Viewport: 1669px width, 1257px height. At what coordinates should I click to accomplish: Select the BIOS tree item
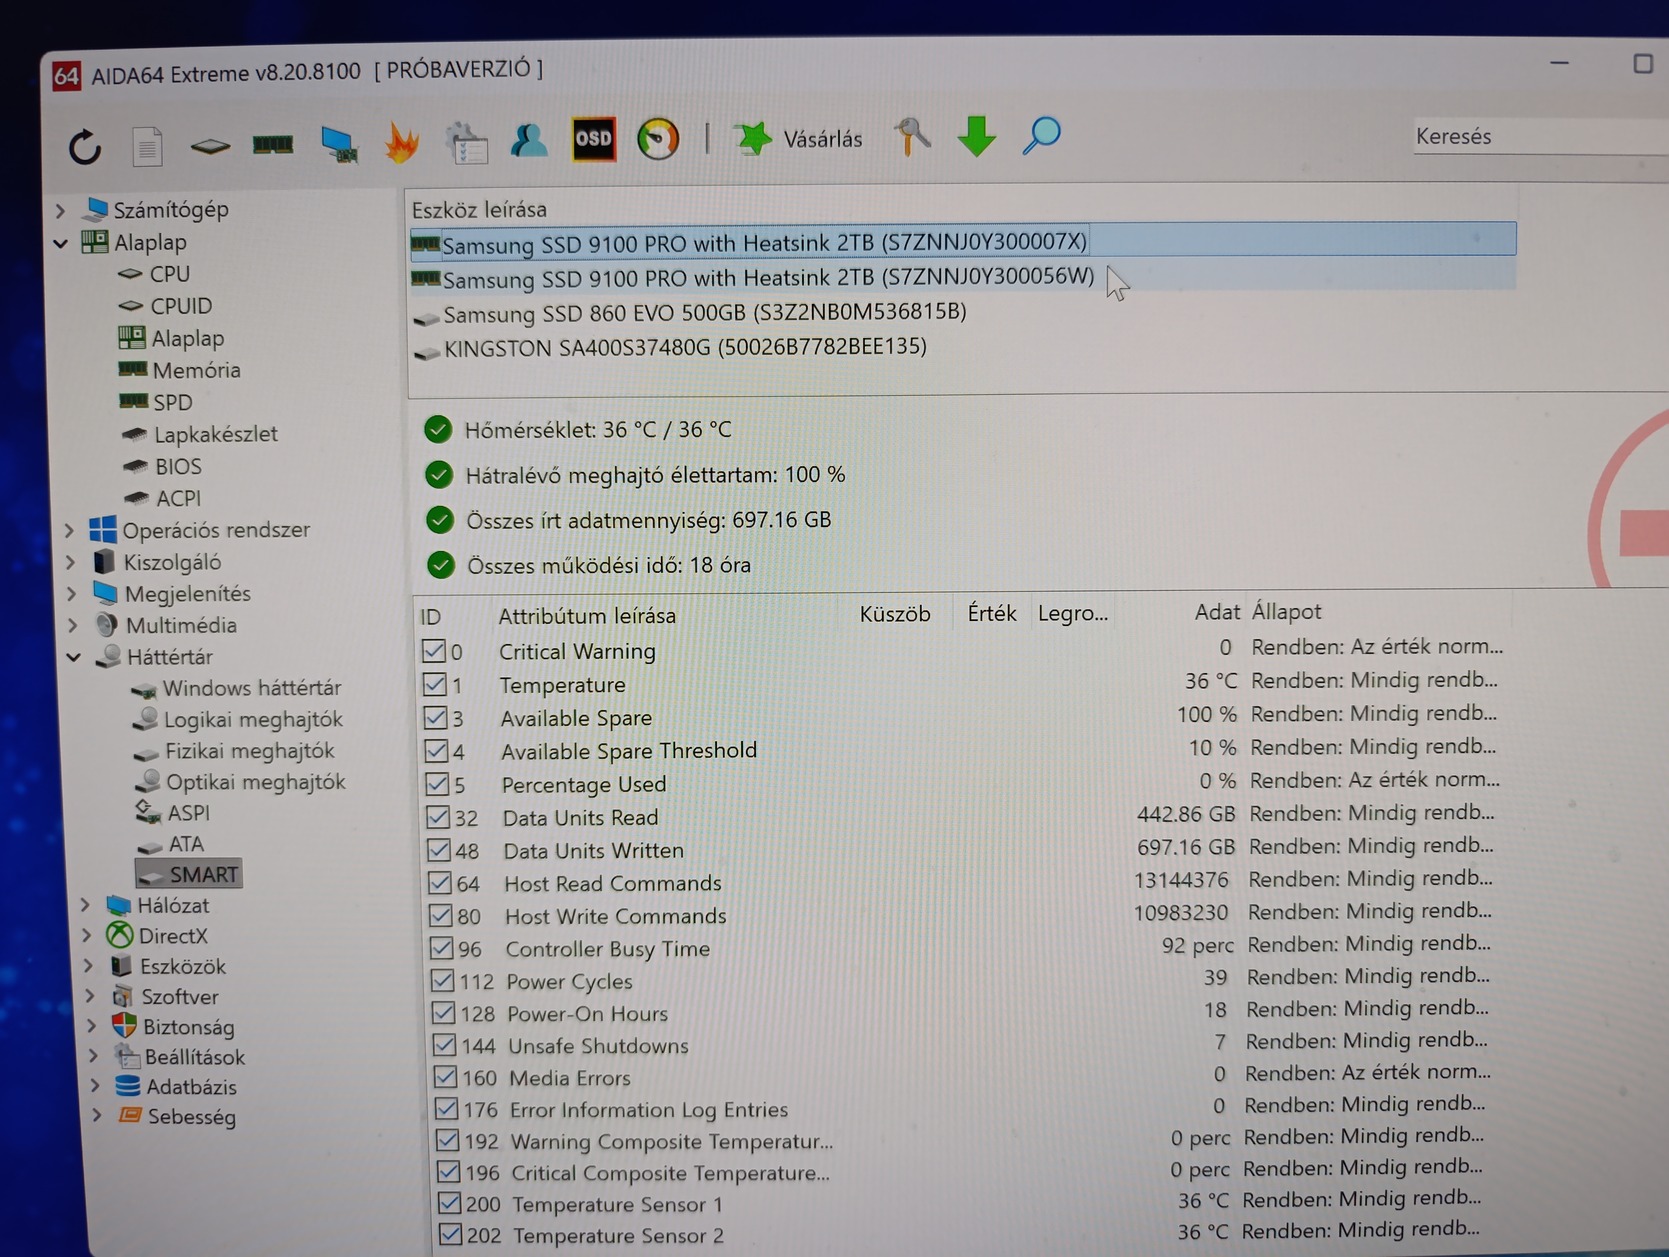[x=178, y=467]
